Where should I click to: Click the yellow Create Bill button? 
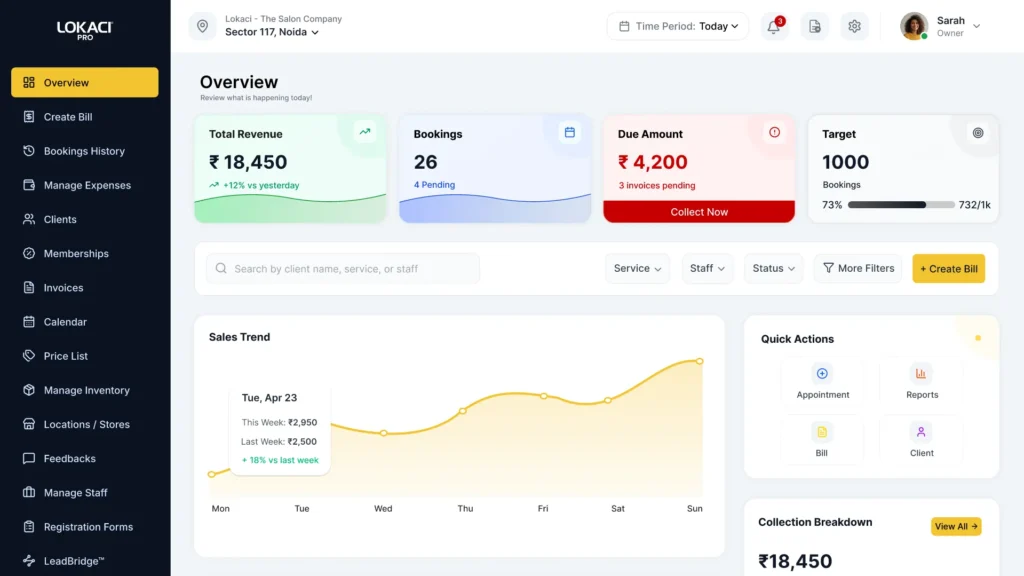click(948, 269)
